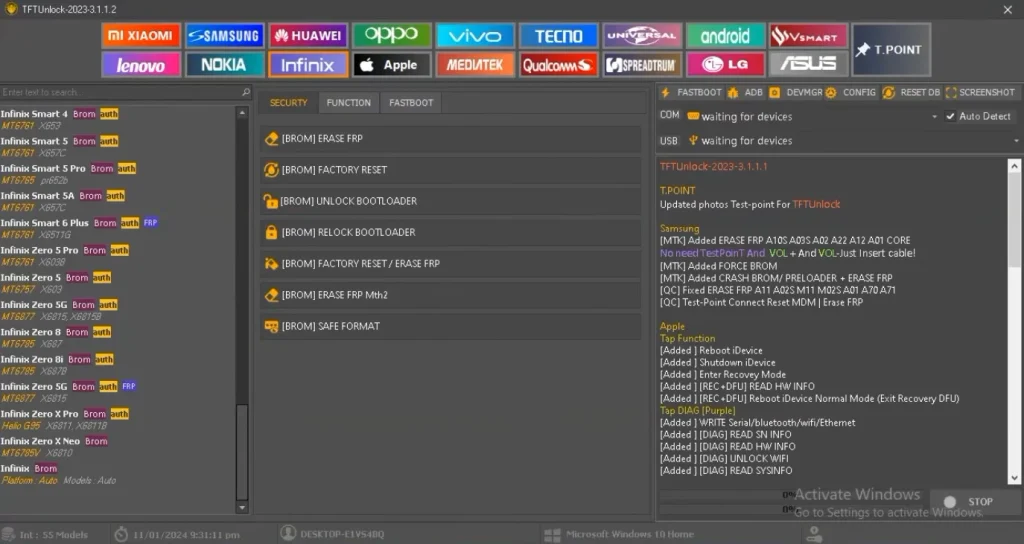
Task: Select the Qualcomm chipset tile
Action: pos(558,65)
